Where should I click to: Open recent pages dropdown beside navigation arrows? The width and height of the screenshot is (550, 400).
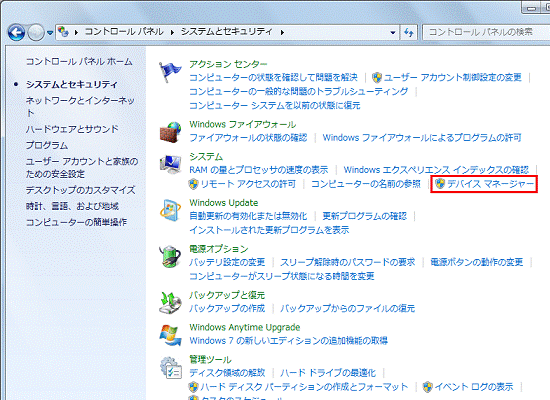50,33
